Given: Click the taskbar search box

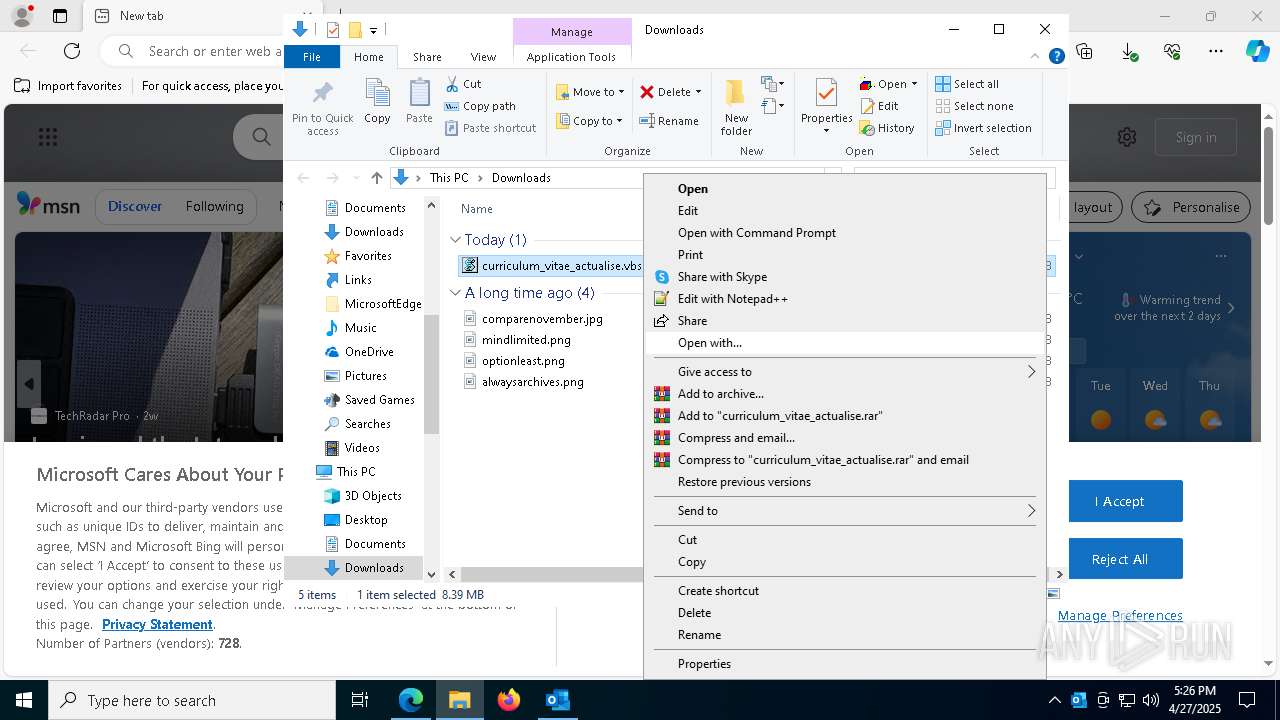Looking at the screenshot, I should 192,700.
